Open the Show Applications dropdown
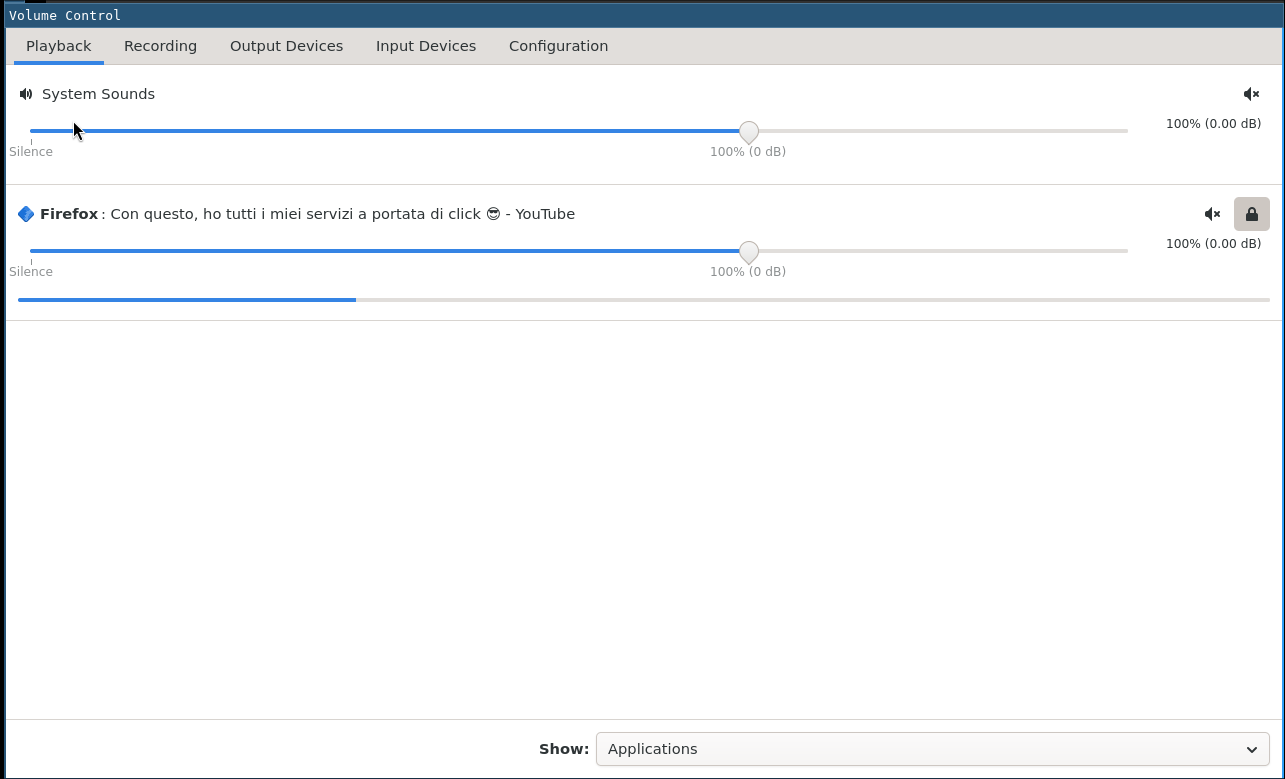This screenshot has width=1285, height=779. [x=932, y=749]
